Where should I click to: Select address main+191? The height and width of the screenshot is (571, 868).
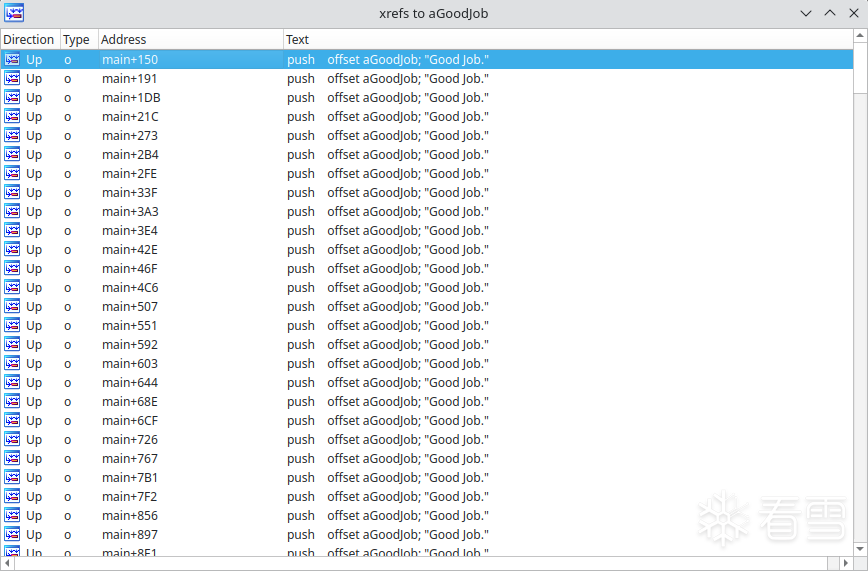click(130, 78)
